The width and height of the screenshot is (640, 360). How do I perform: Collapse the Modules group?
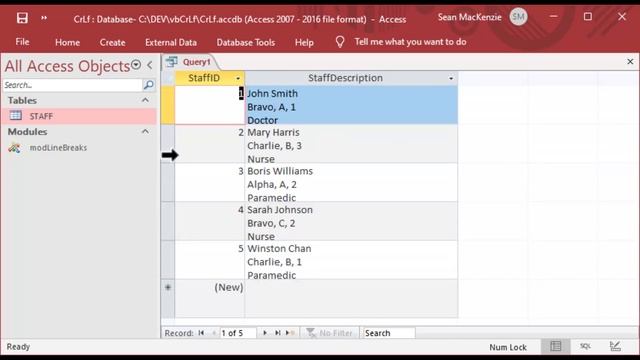click(x=145, y=131)
